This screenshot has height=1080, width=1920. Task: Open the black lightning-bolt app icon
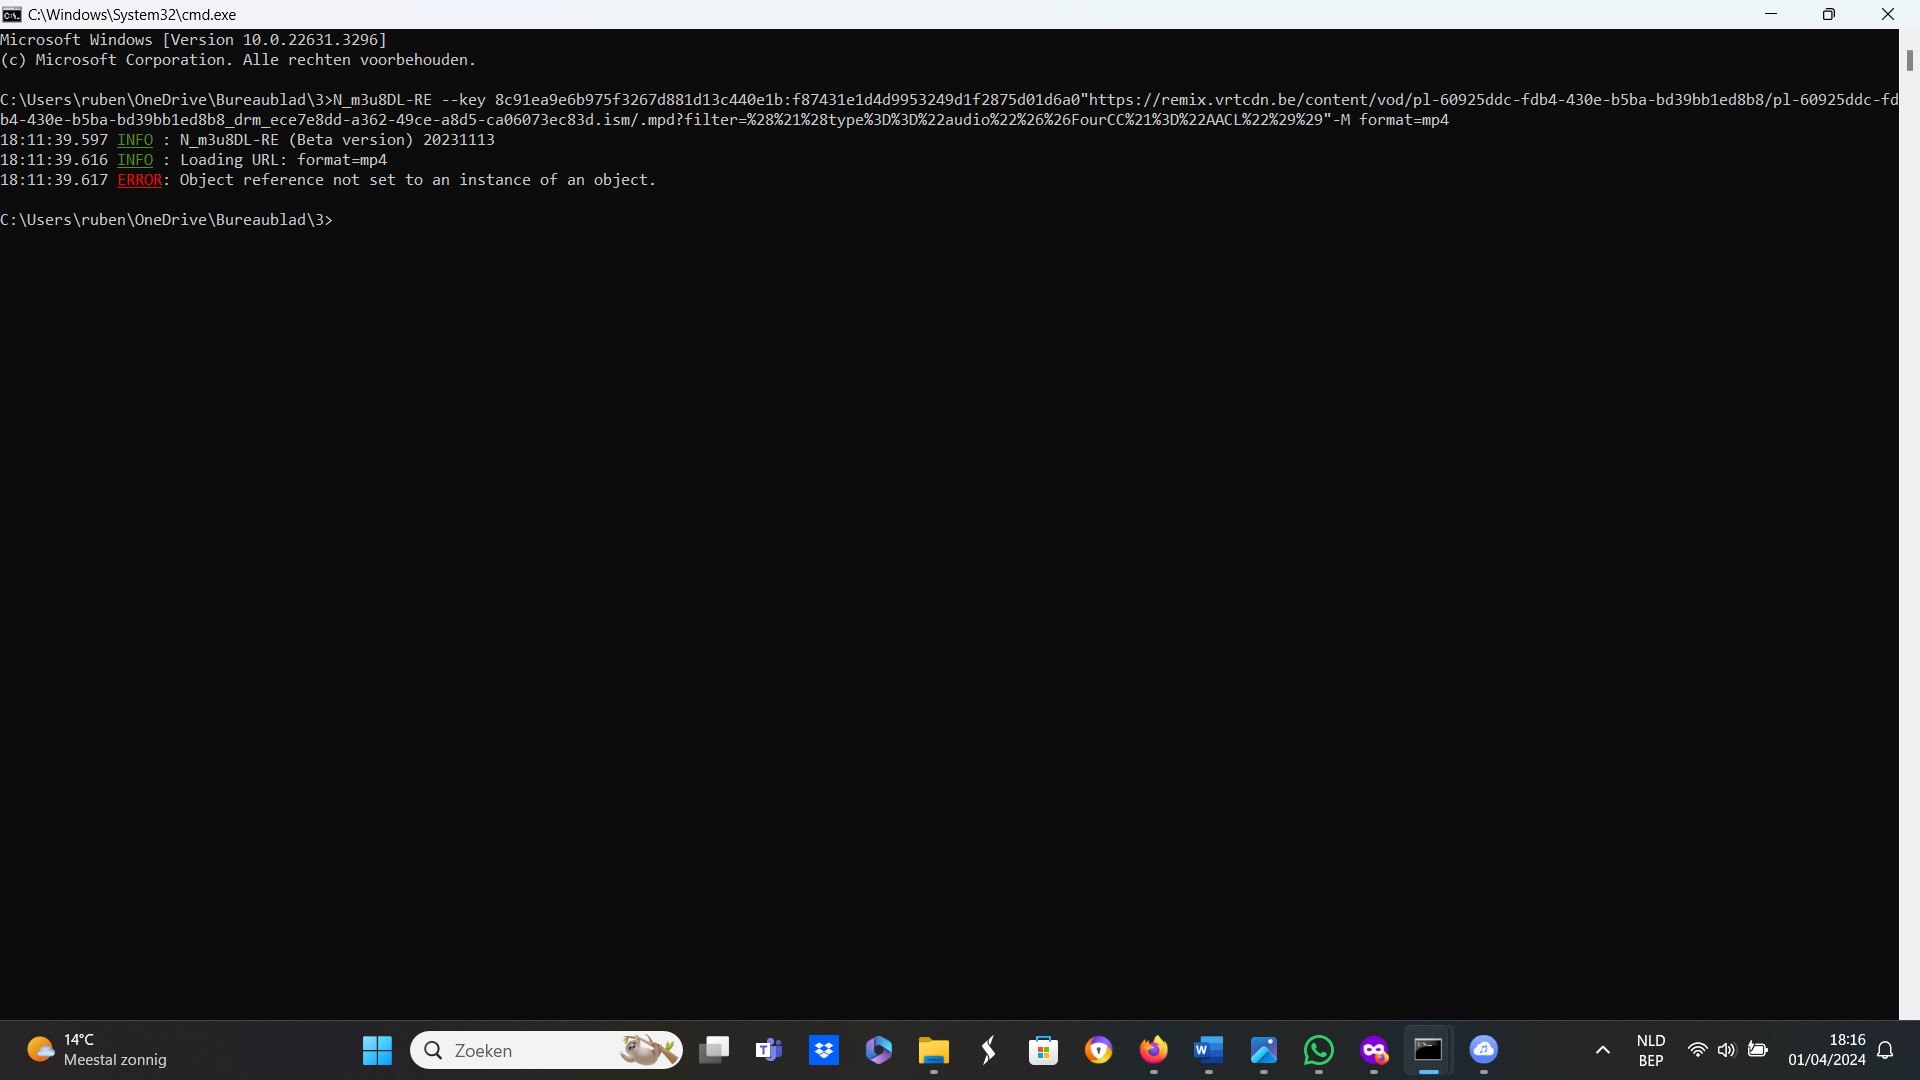coord(989,1050)
